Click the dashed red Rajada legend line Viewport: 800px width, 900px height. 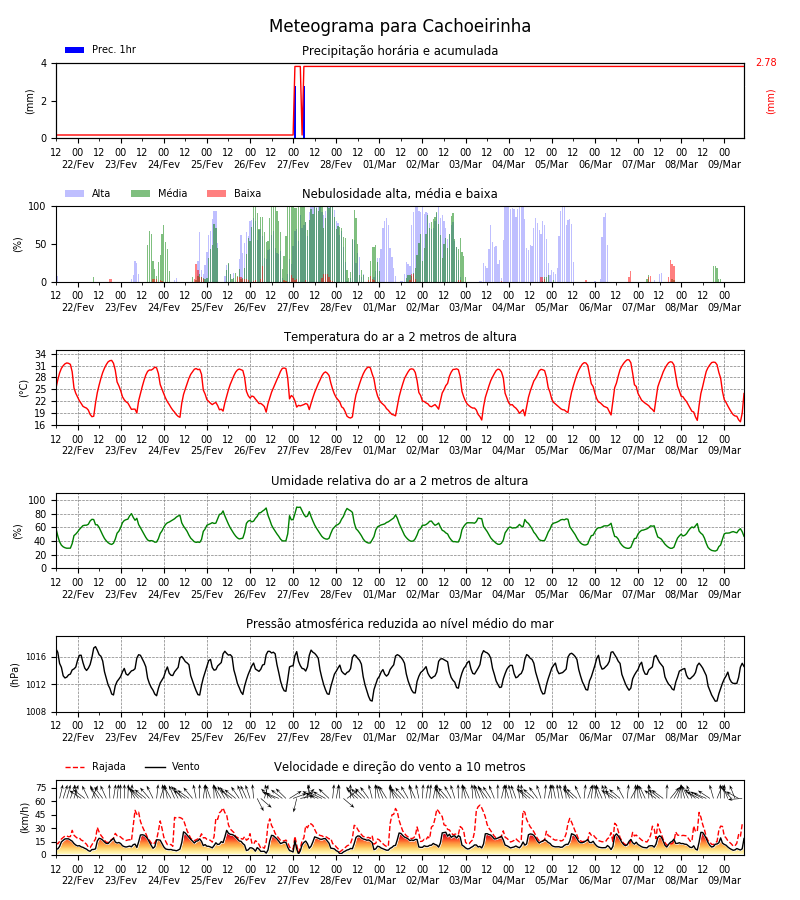click(75, 767)
